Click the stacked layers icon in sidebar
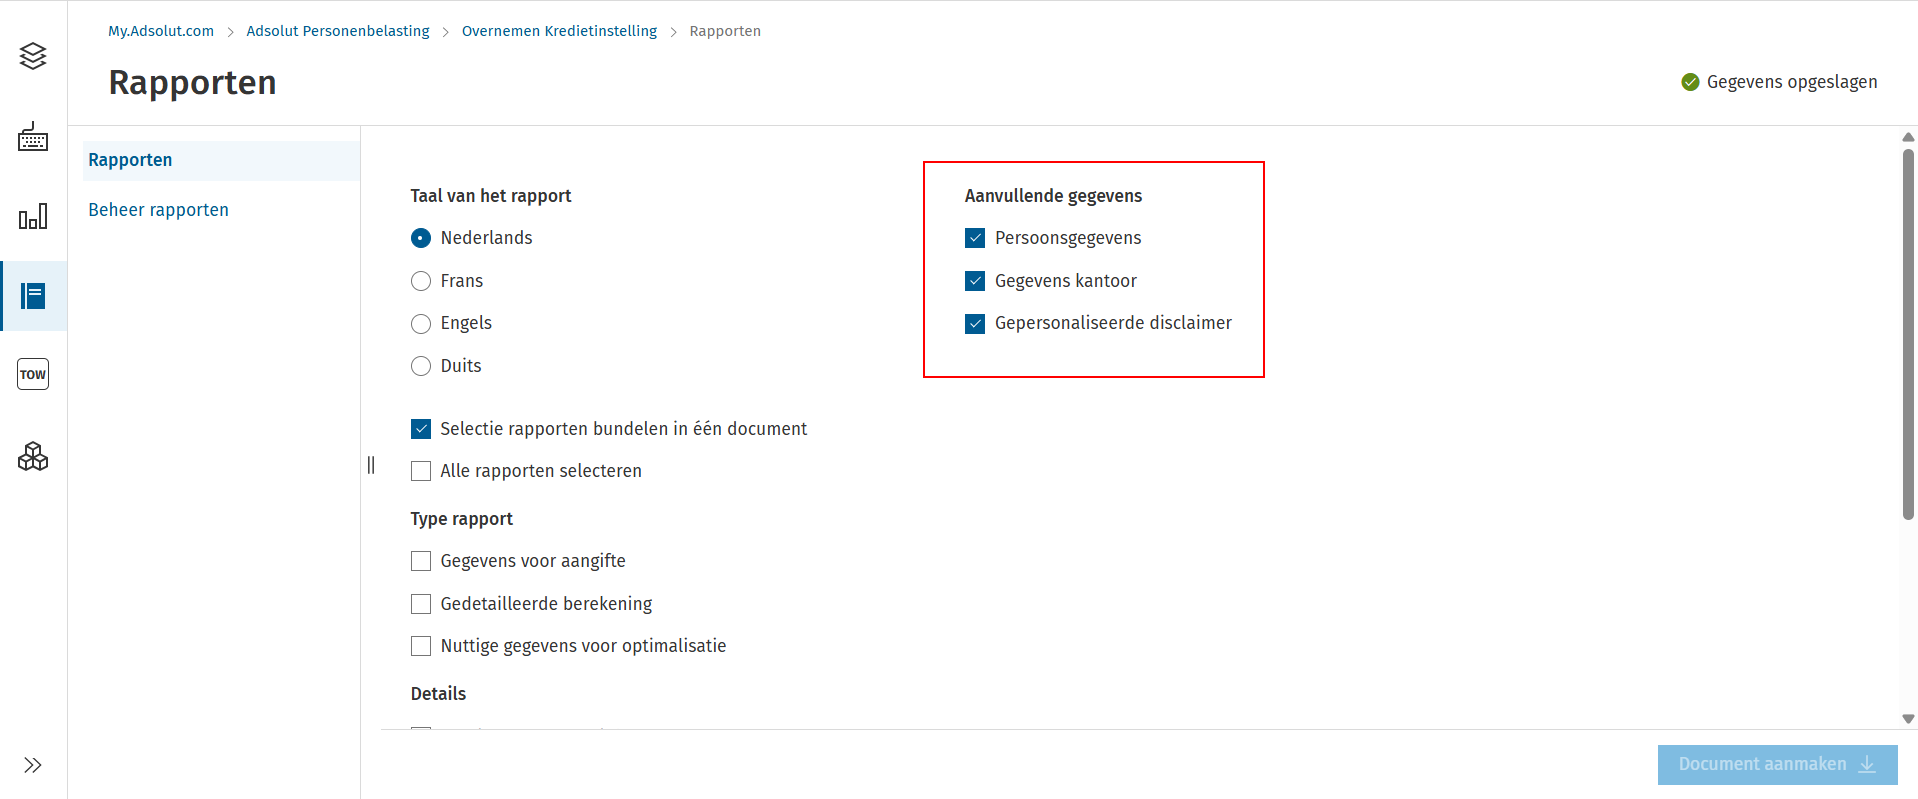Image resolution: width=1918 pixels, height=799 pixels. 33,56
